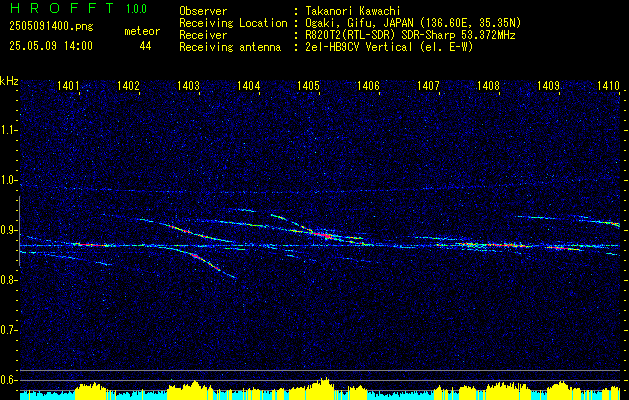Click the 1406 time marker
The width and height of the screenshot is (629, 400).
[x=368, y=85]
